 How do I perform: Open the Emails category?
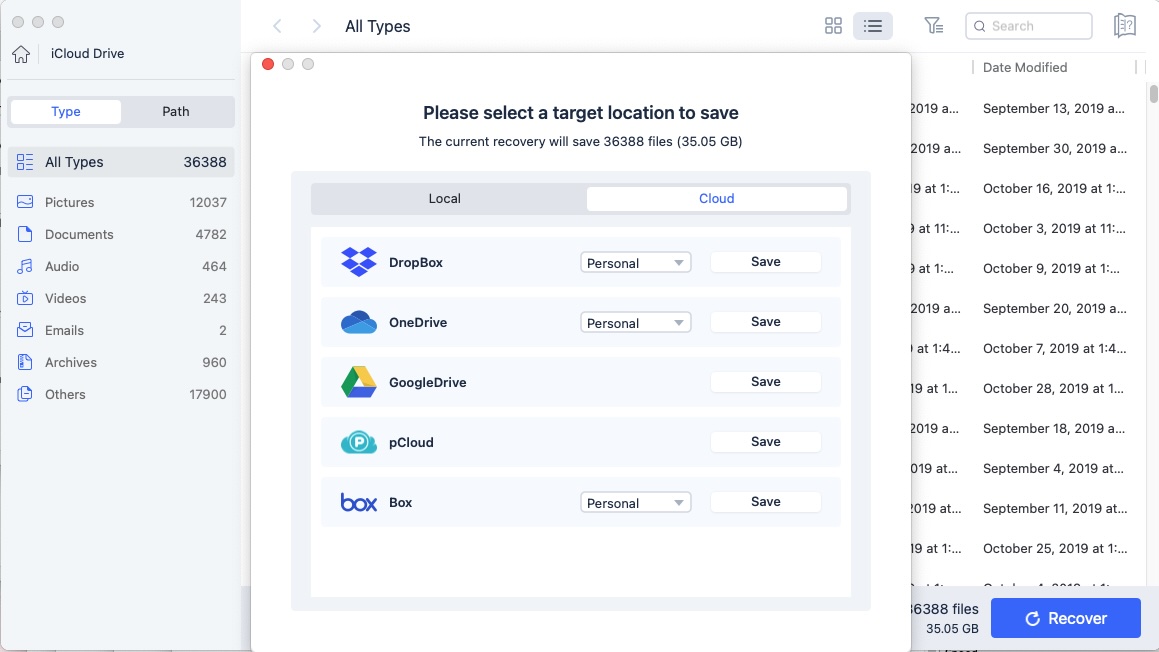coord(65,330)
